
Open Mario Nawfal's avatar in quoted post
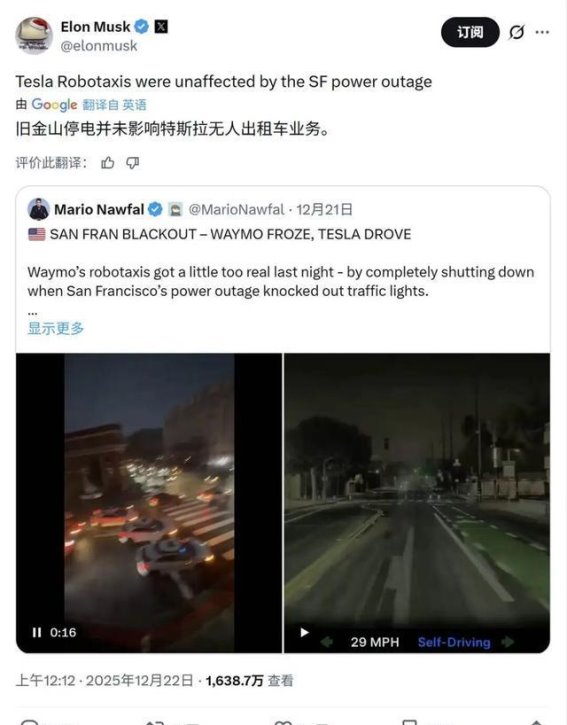38,209
